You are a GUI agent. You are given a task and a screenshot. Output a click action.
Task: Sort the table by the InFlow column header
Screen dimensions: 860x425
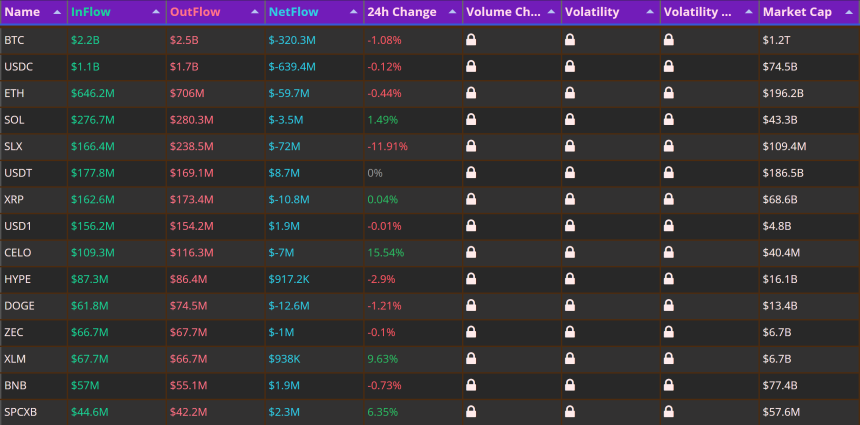coord(90,12)
